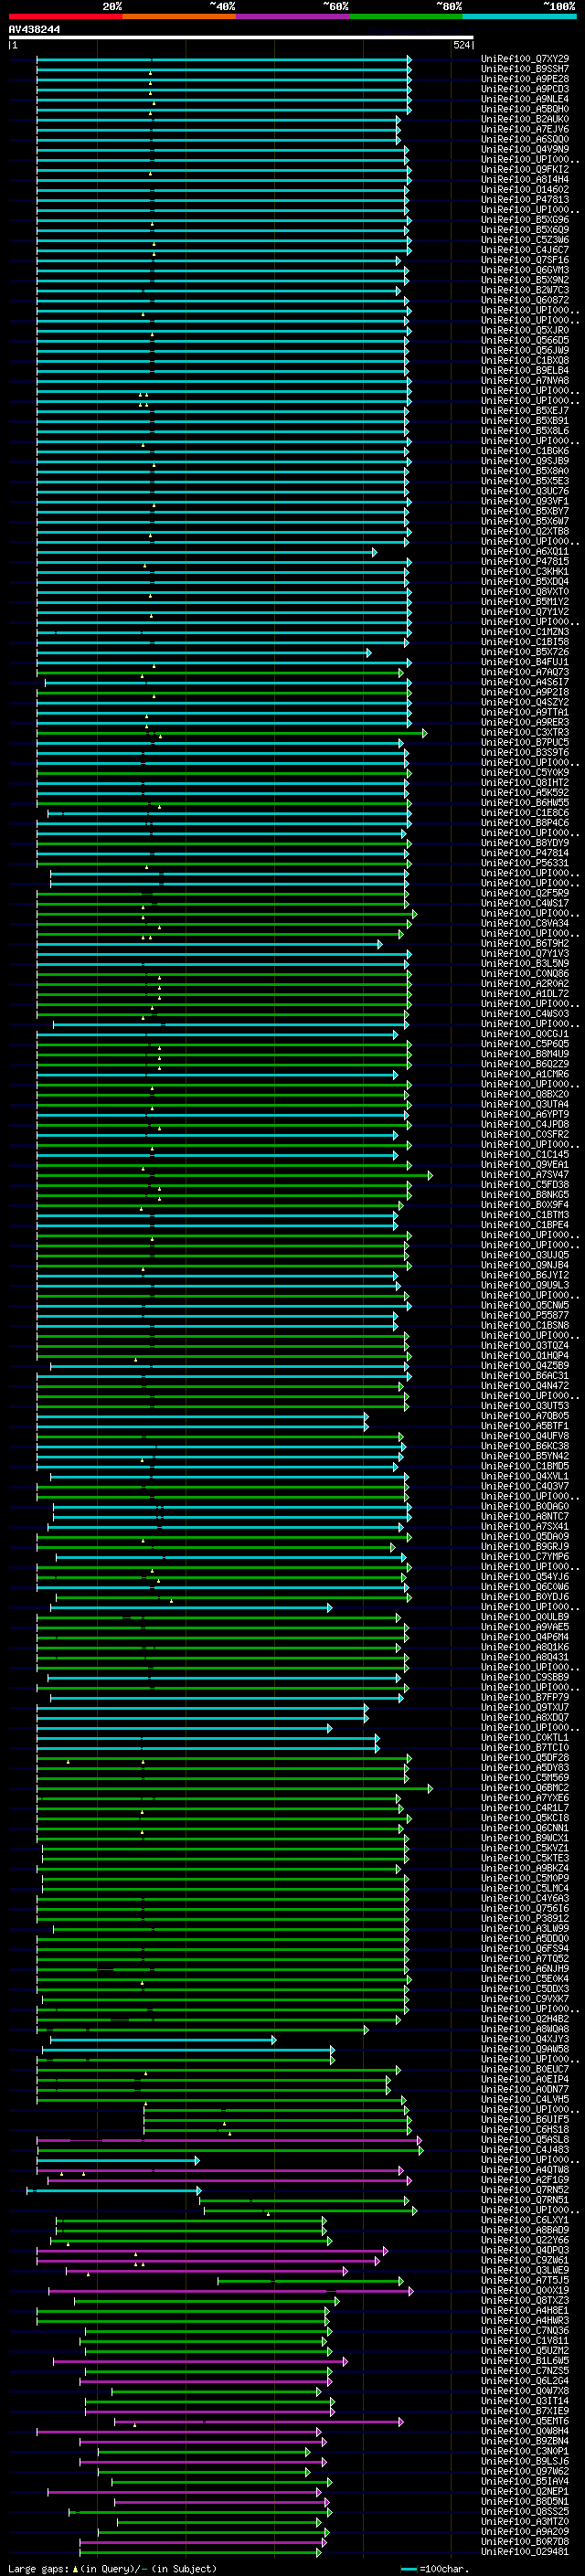This screenshot has height=2576, width=585.
Task: Click the magenta ~60% identity legend bar
Action: click(x=293, y=17)
